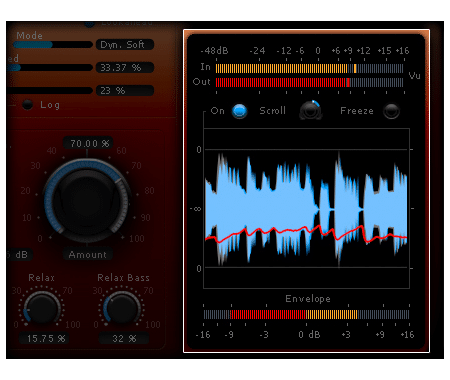Image resolution: width=450 pixels, height=380 pixels.
Task: Click the Relax Bass label
Action: [x=123, y=277]
